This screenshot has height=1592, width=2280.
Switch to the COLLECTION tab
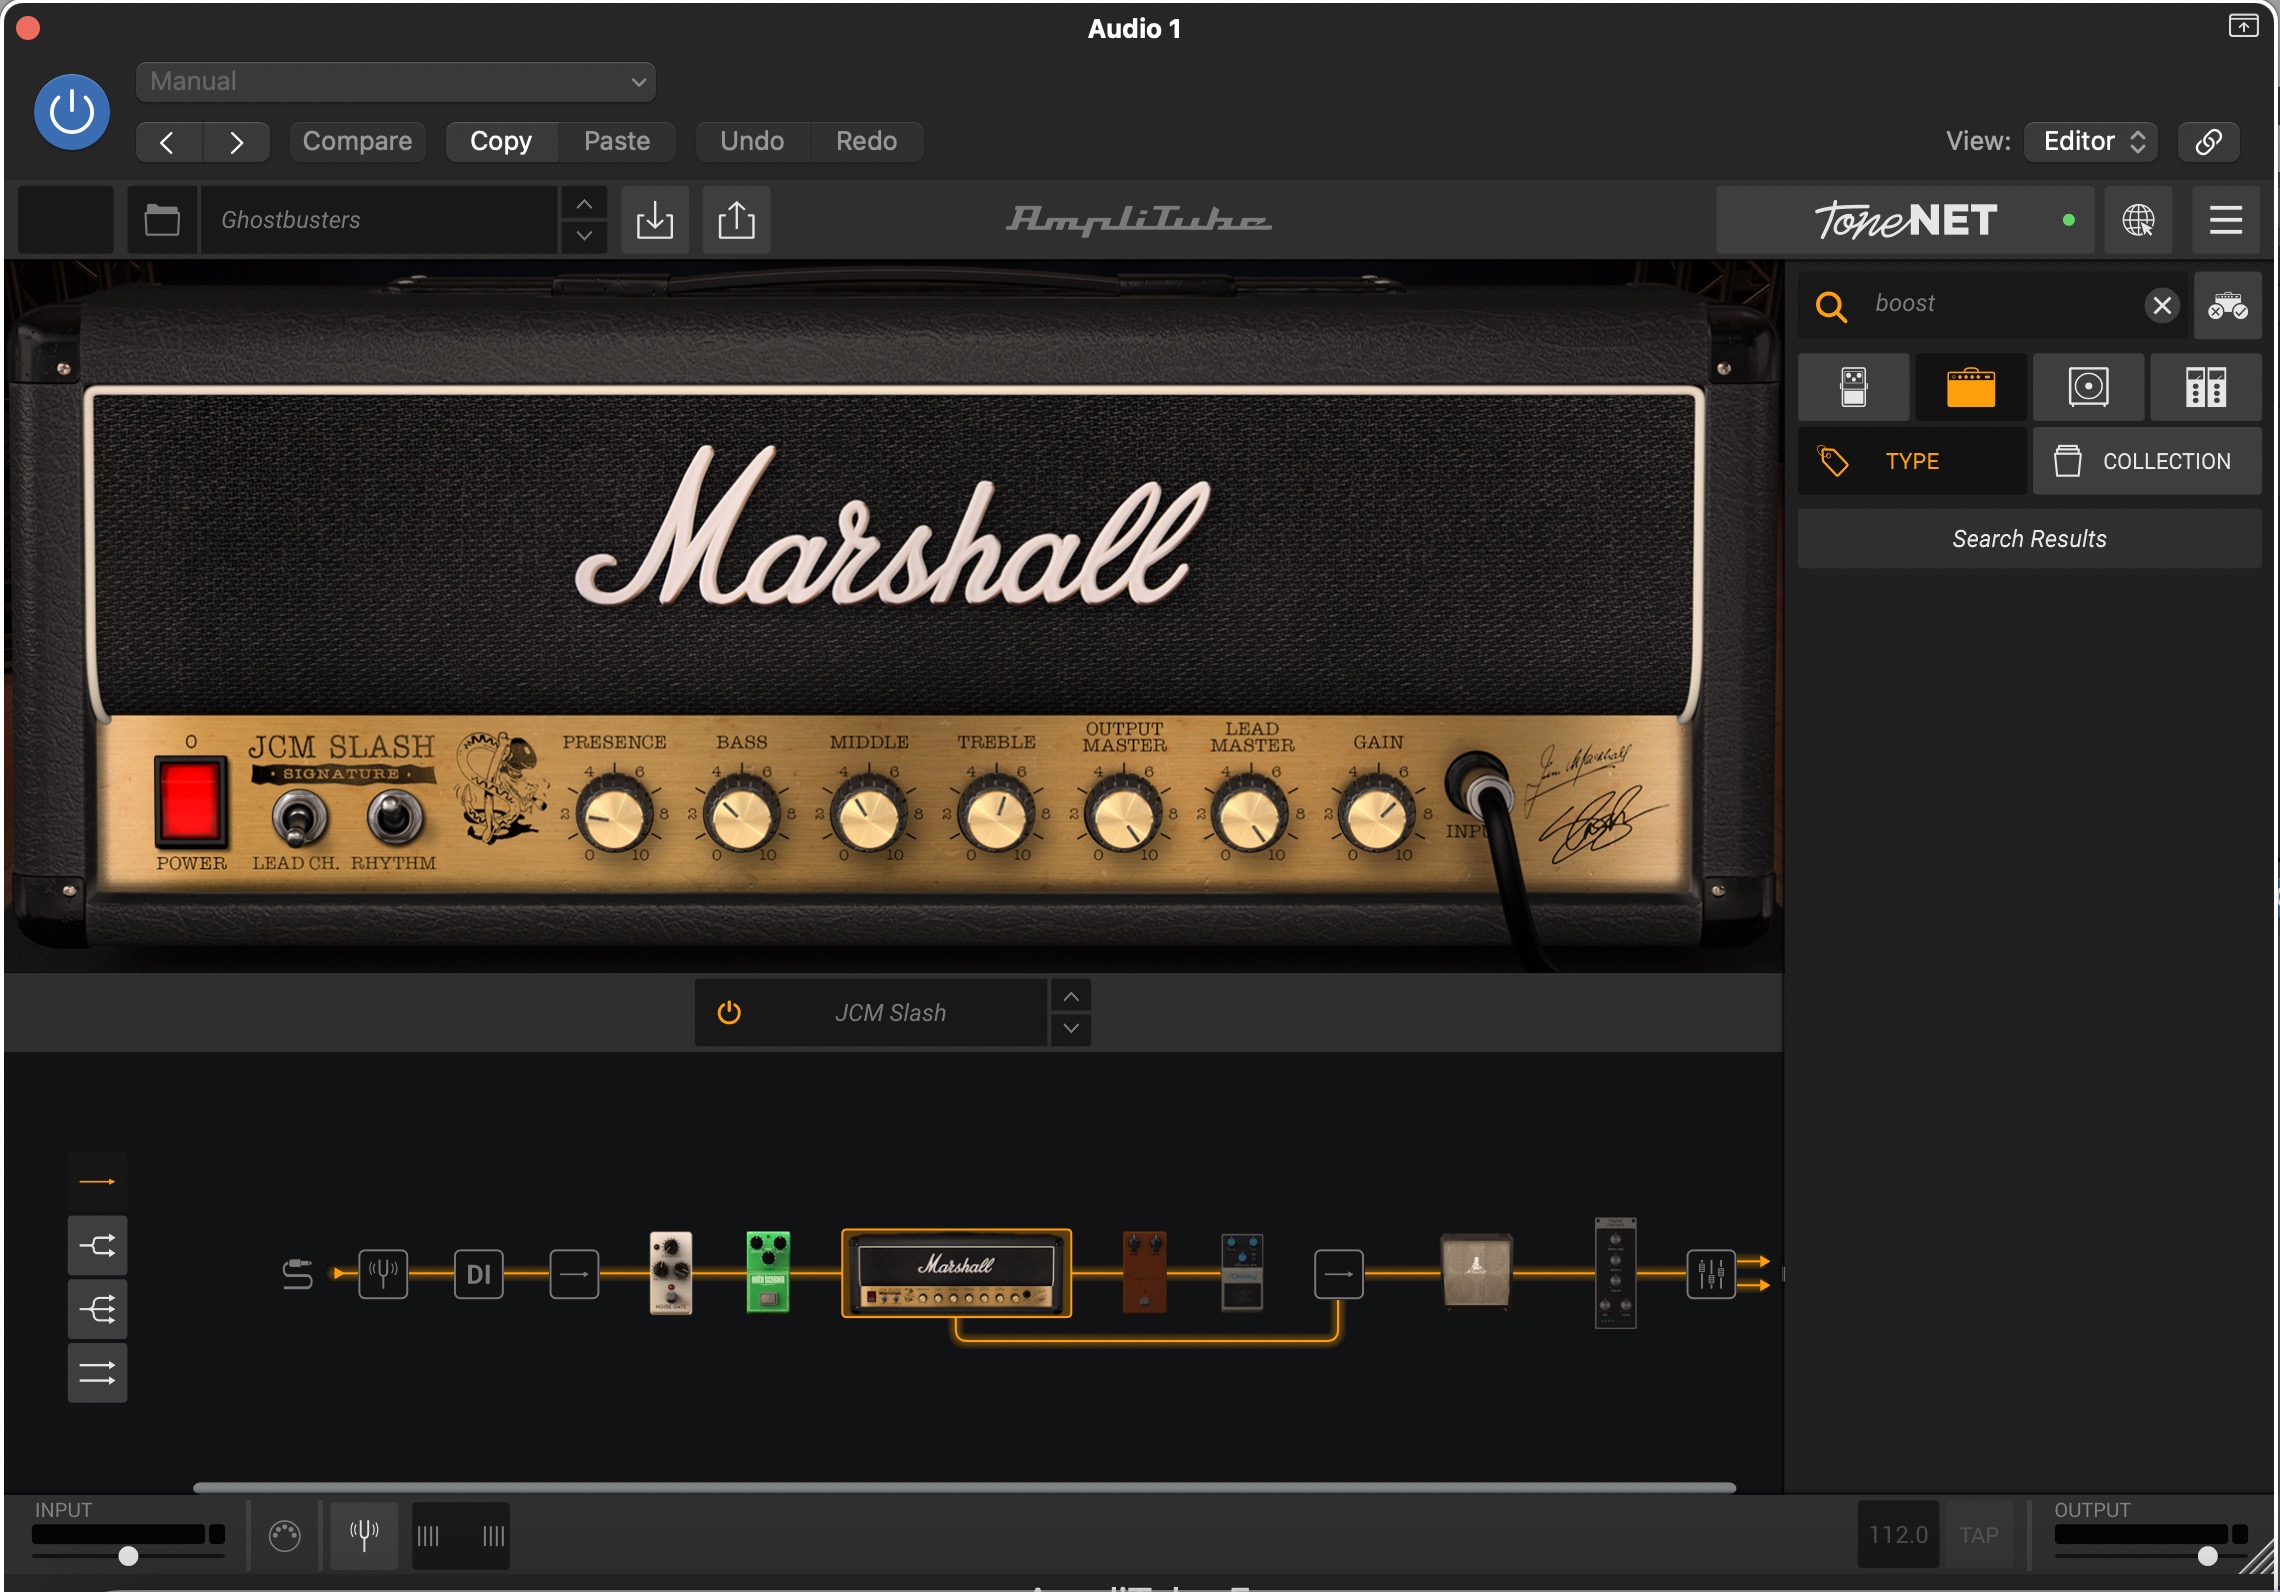2147,461
